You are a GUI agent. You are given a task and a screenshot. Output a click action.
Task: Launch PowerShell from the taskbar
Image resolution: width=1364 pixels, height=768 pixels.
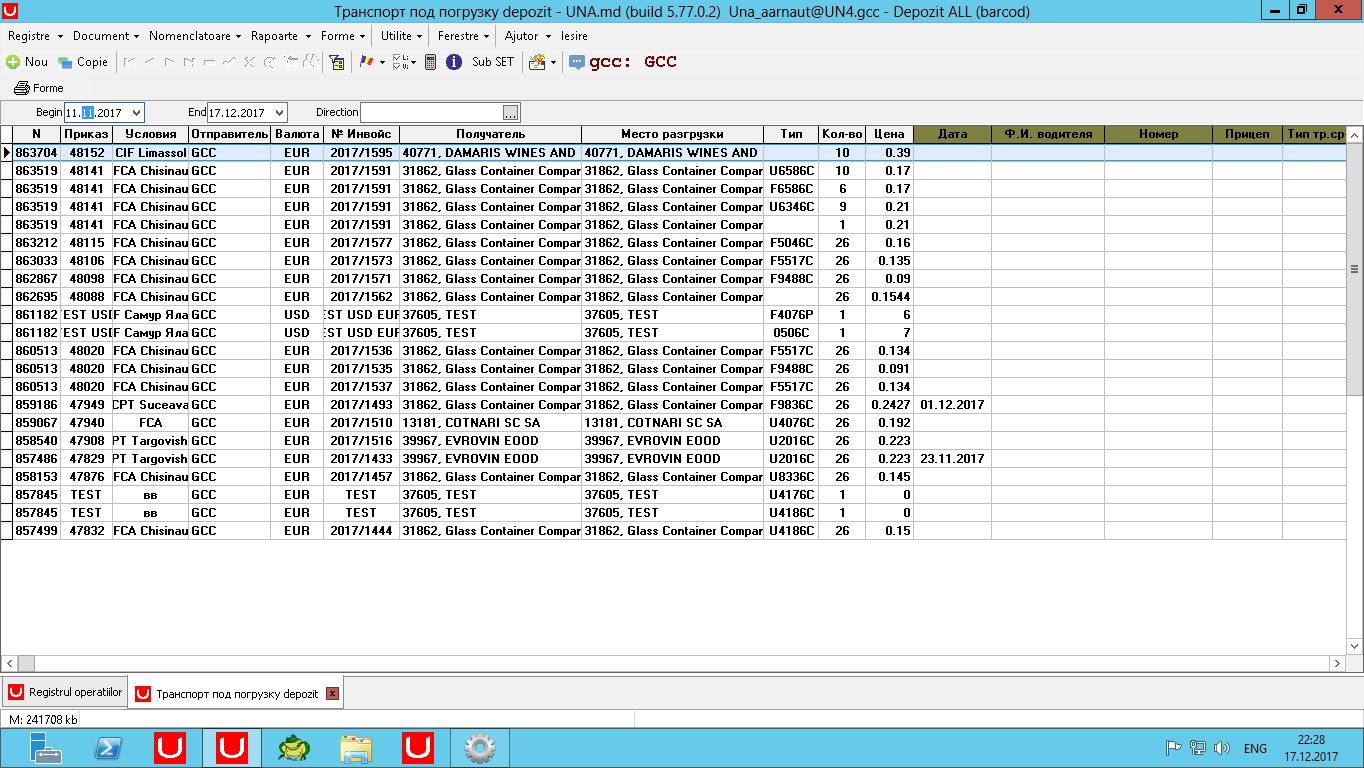108,748
